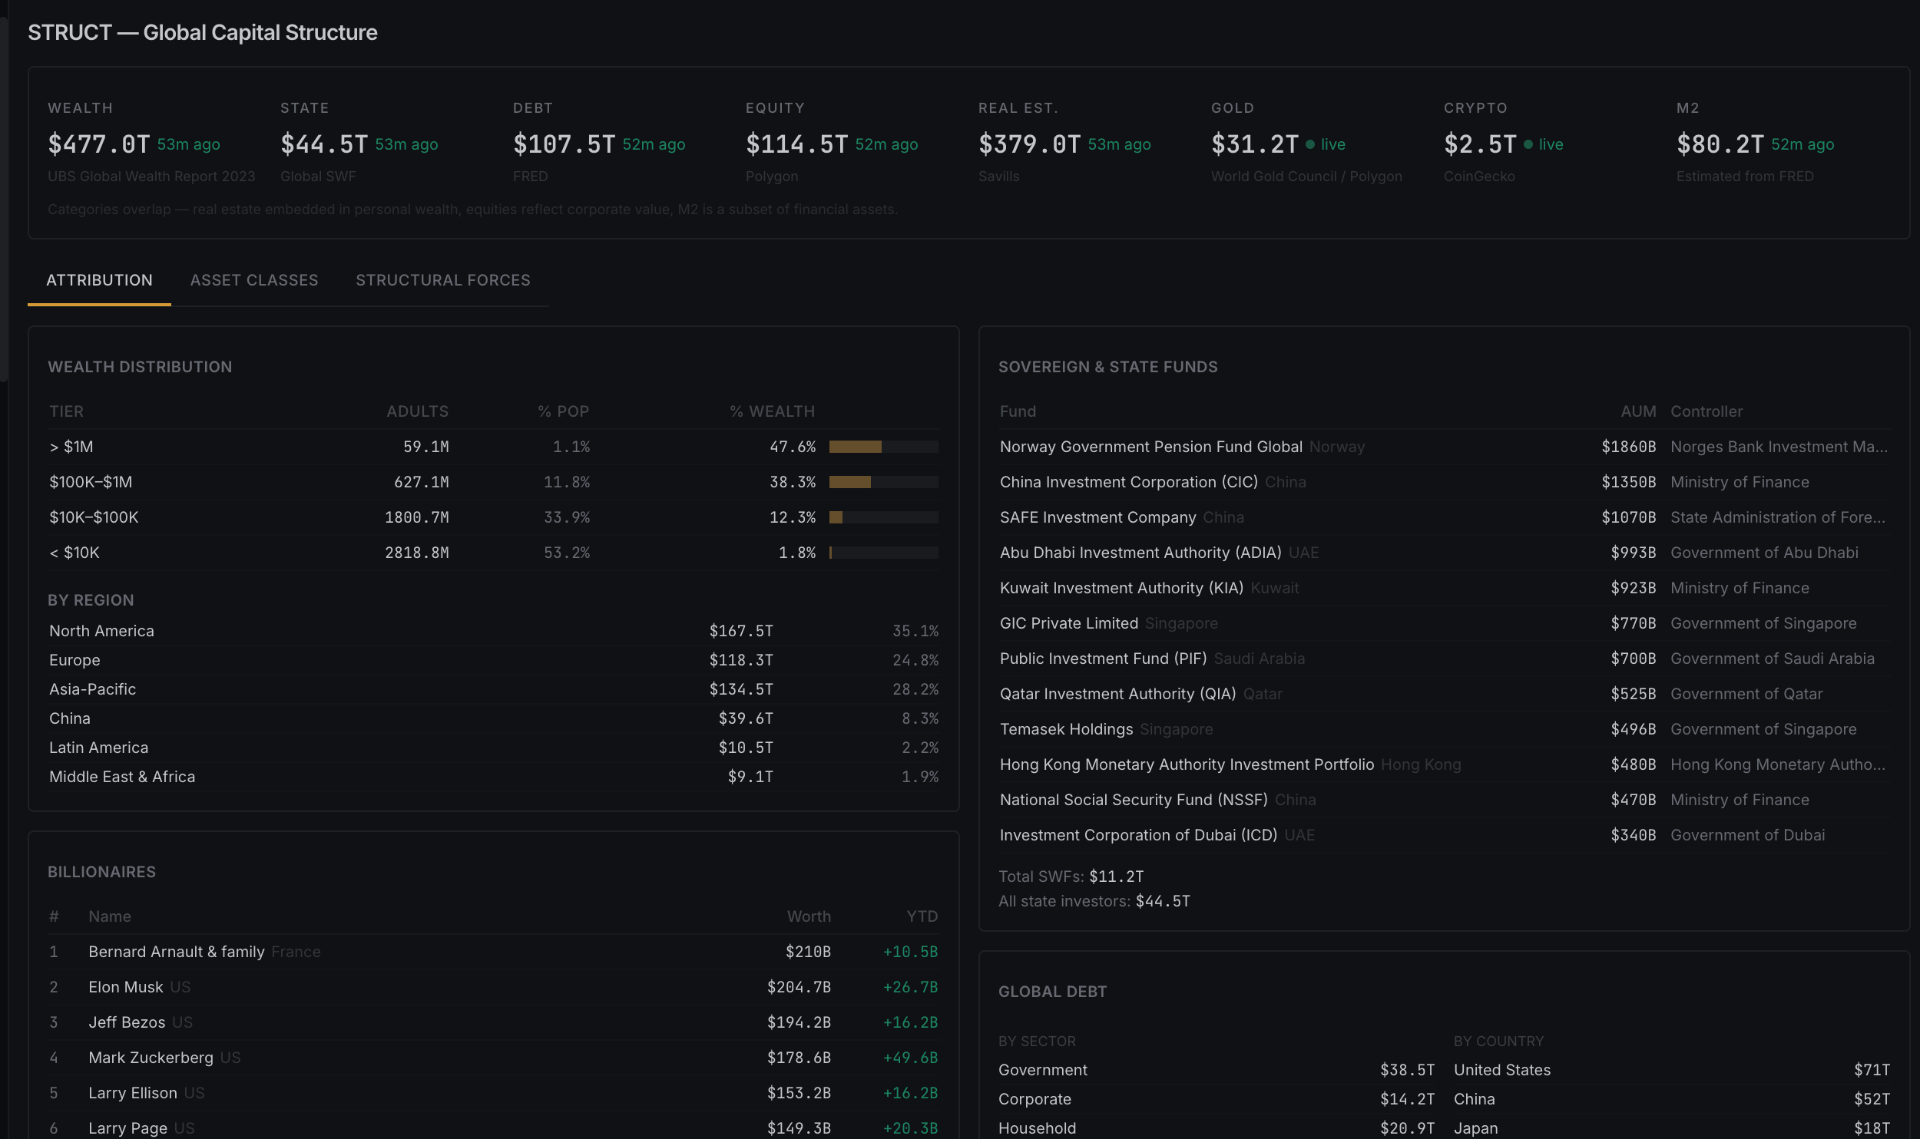The width and height of the screenshot is (1920, 1139).
Task: Click the vertical scrollbar handle at left edge
Action: click(4, 198)
